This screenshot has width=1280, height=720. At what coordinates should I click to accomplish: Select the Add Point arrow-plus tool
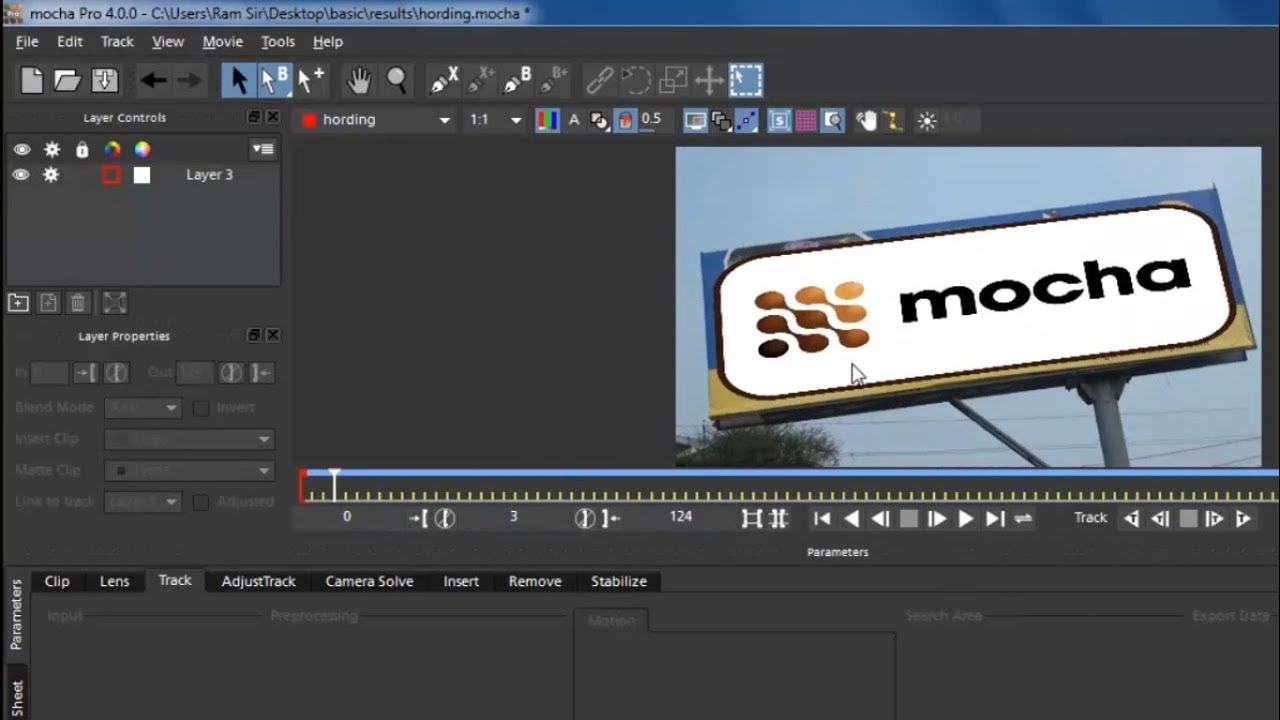[311, 80]
